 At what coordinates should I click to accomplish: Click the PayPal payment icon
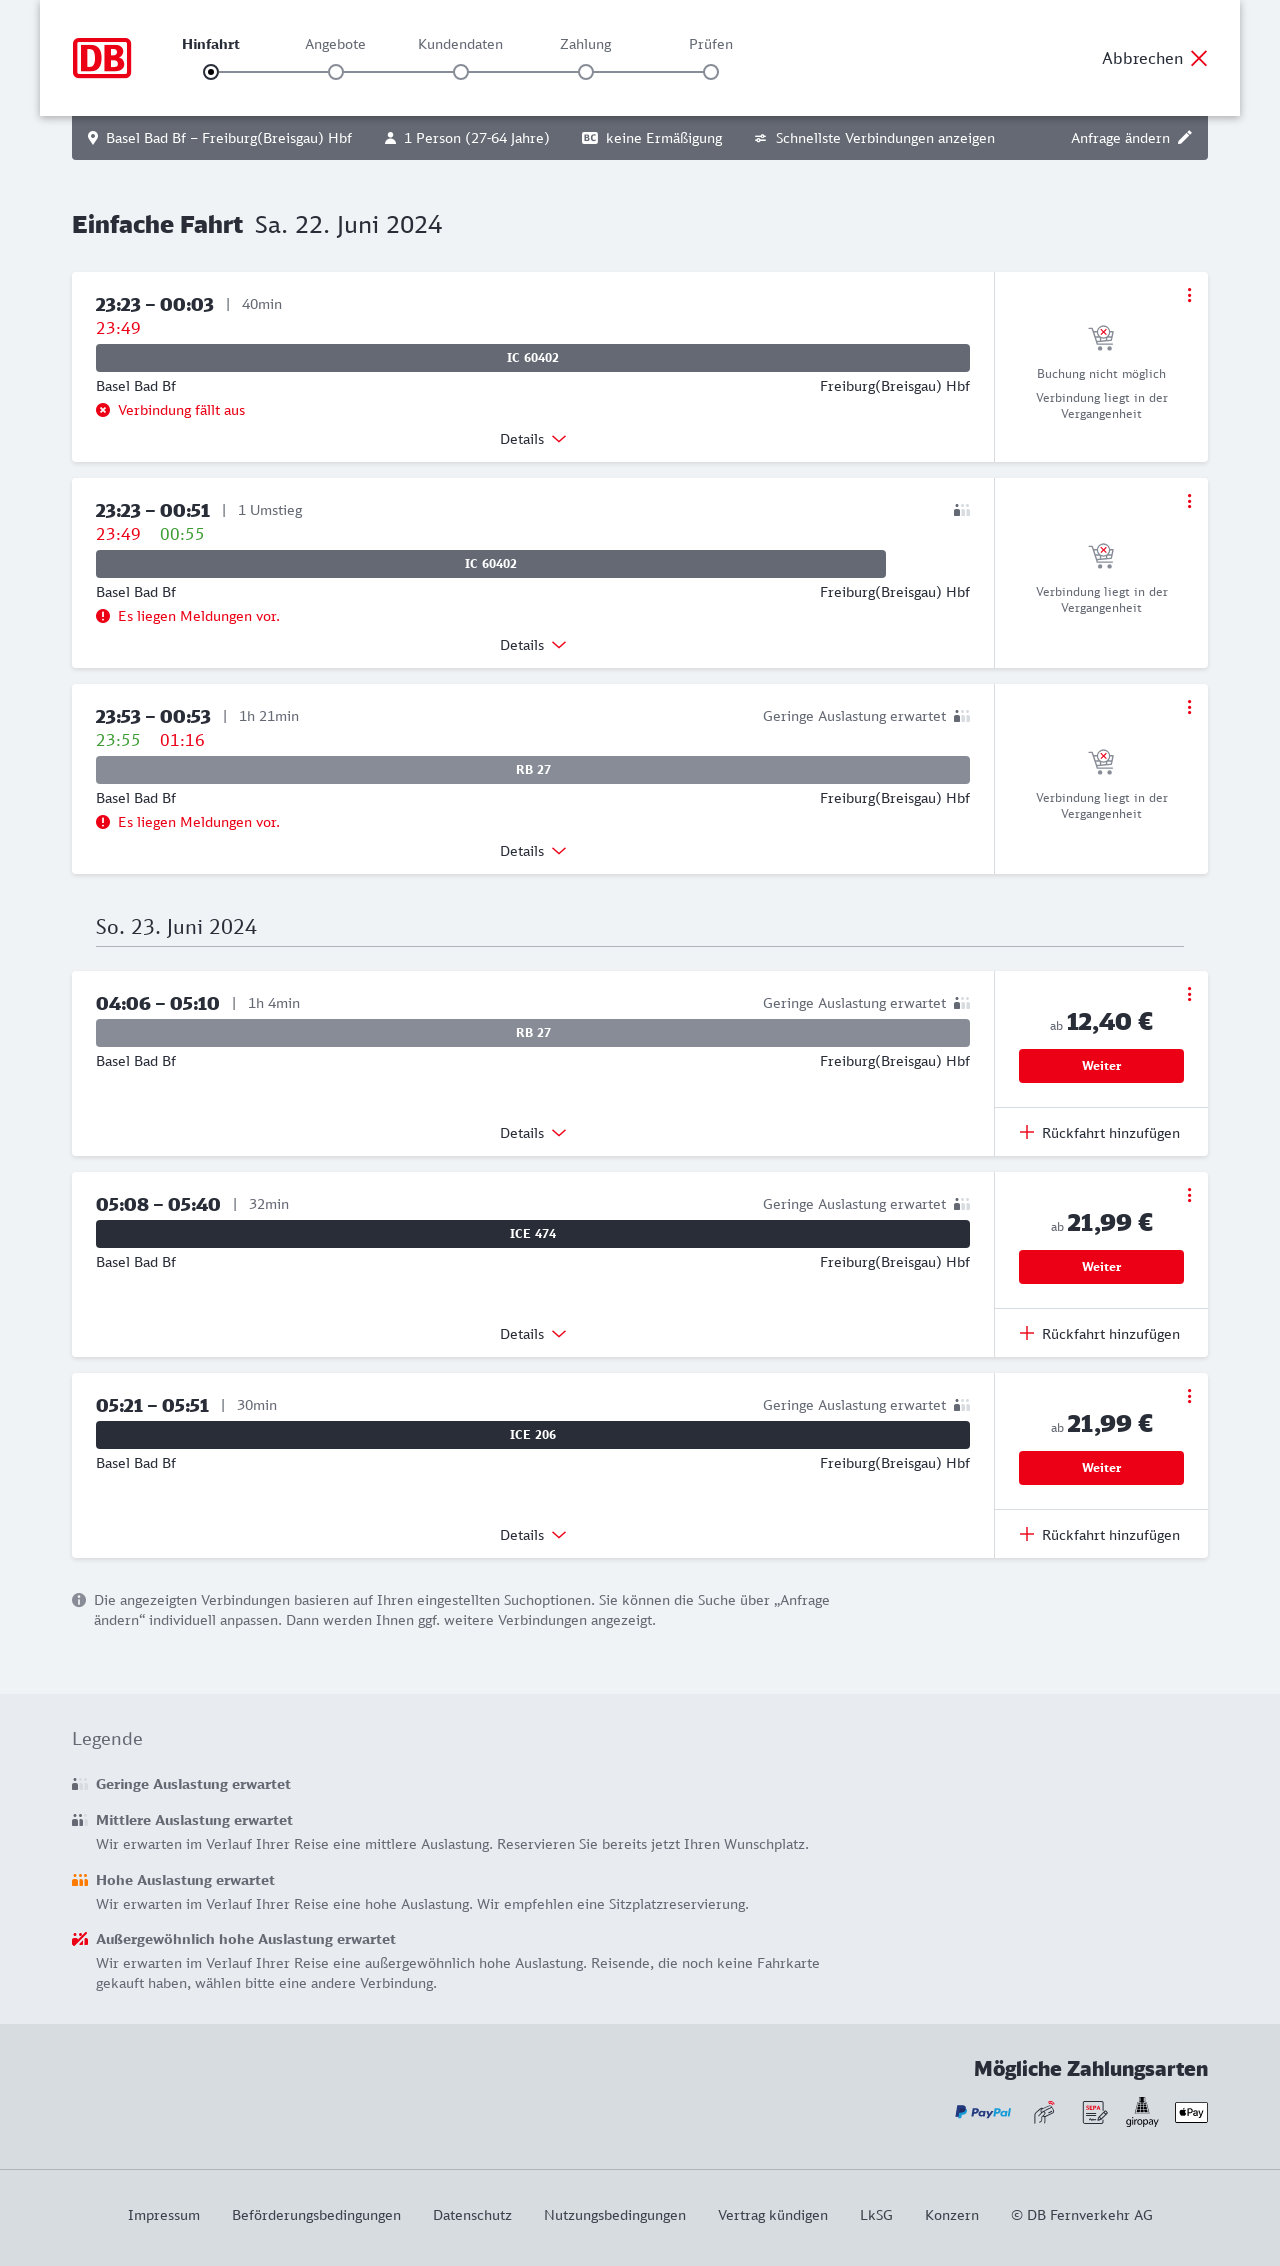[x=983, y=2112]
